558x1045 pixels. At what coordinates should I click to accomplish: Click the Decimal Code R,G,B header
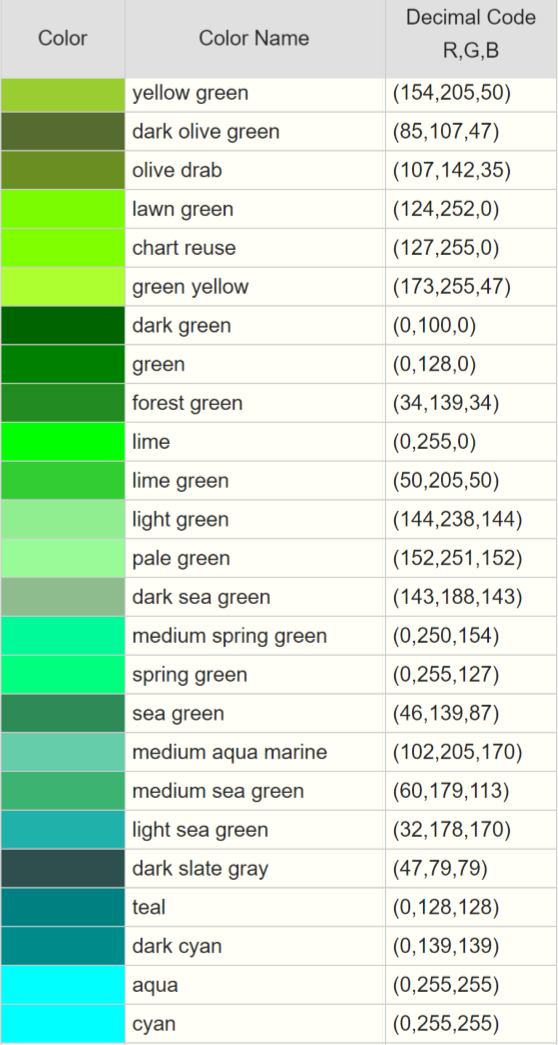(471, 39)
